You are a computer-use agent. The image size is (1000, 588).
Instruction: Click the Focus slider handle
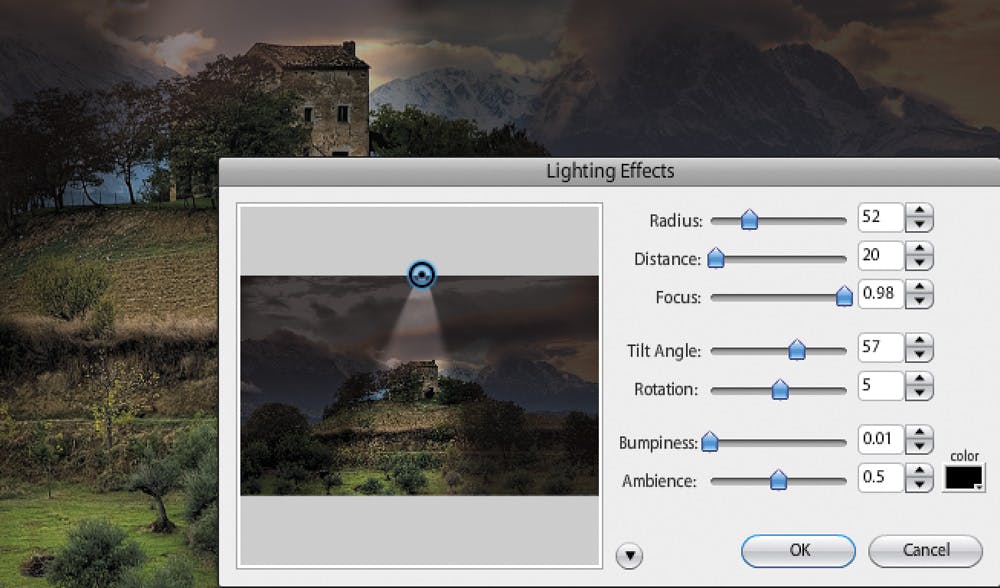844,297
